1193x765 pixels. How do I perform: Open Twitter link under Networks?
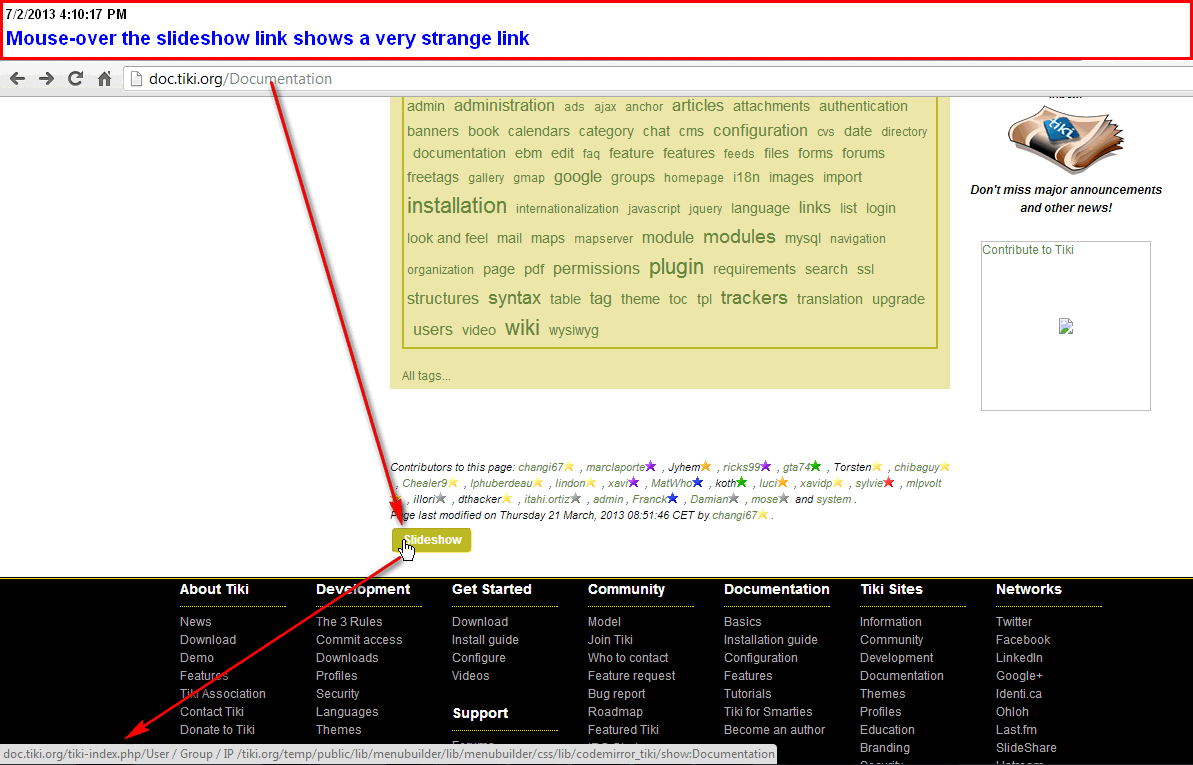pyautogui.click(x=1014, y=622)
